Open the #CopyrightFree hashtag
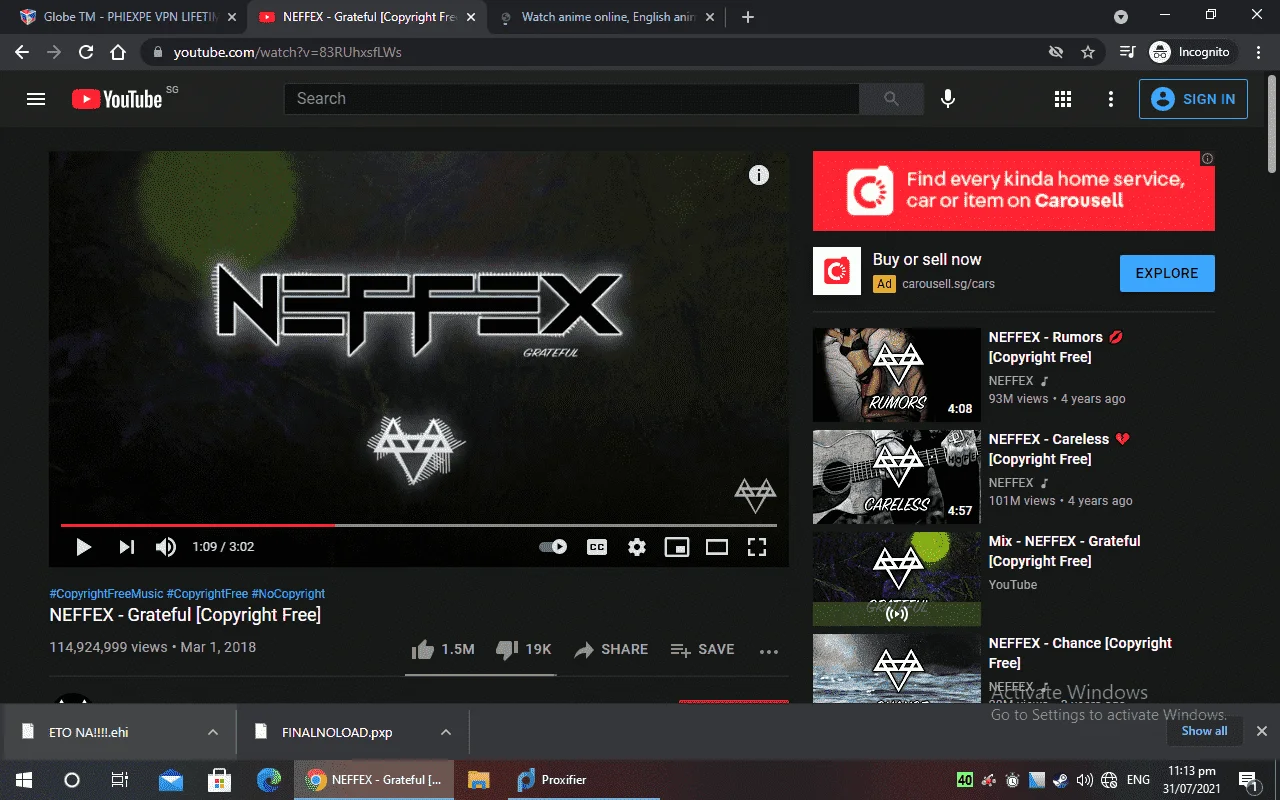Screen dimensions: 1280x800 click(207, 594)
